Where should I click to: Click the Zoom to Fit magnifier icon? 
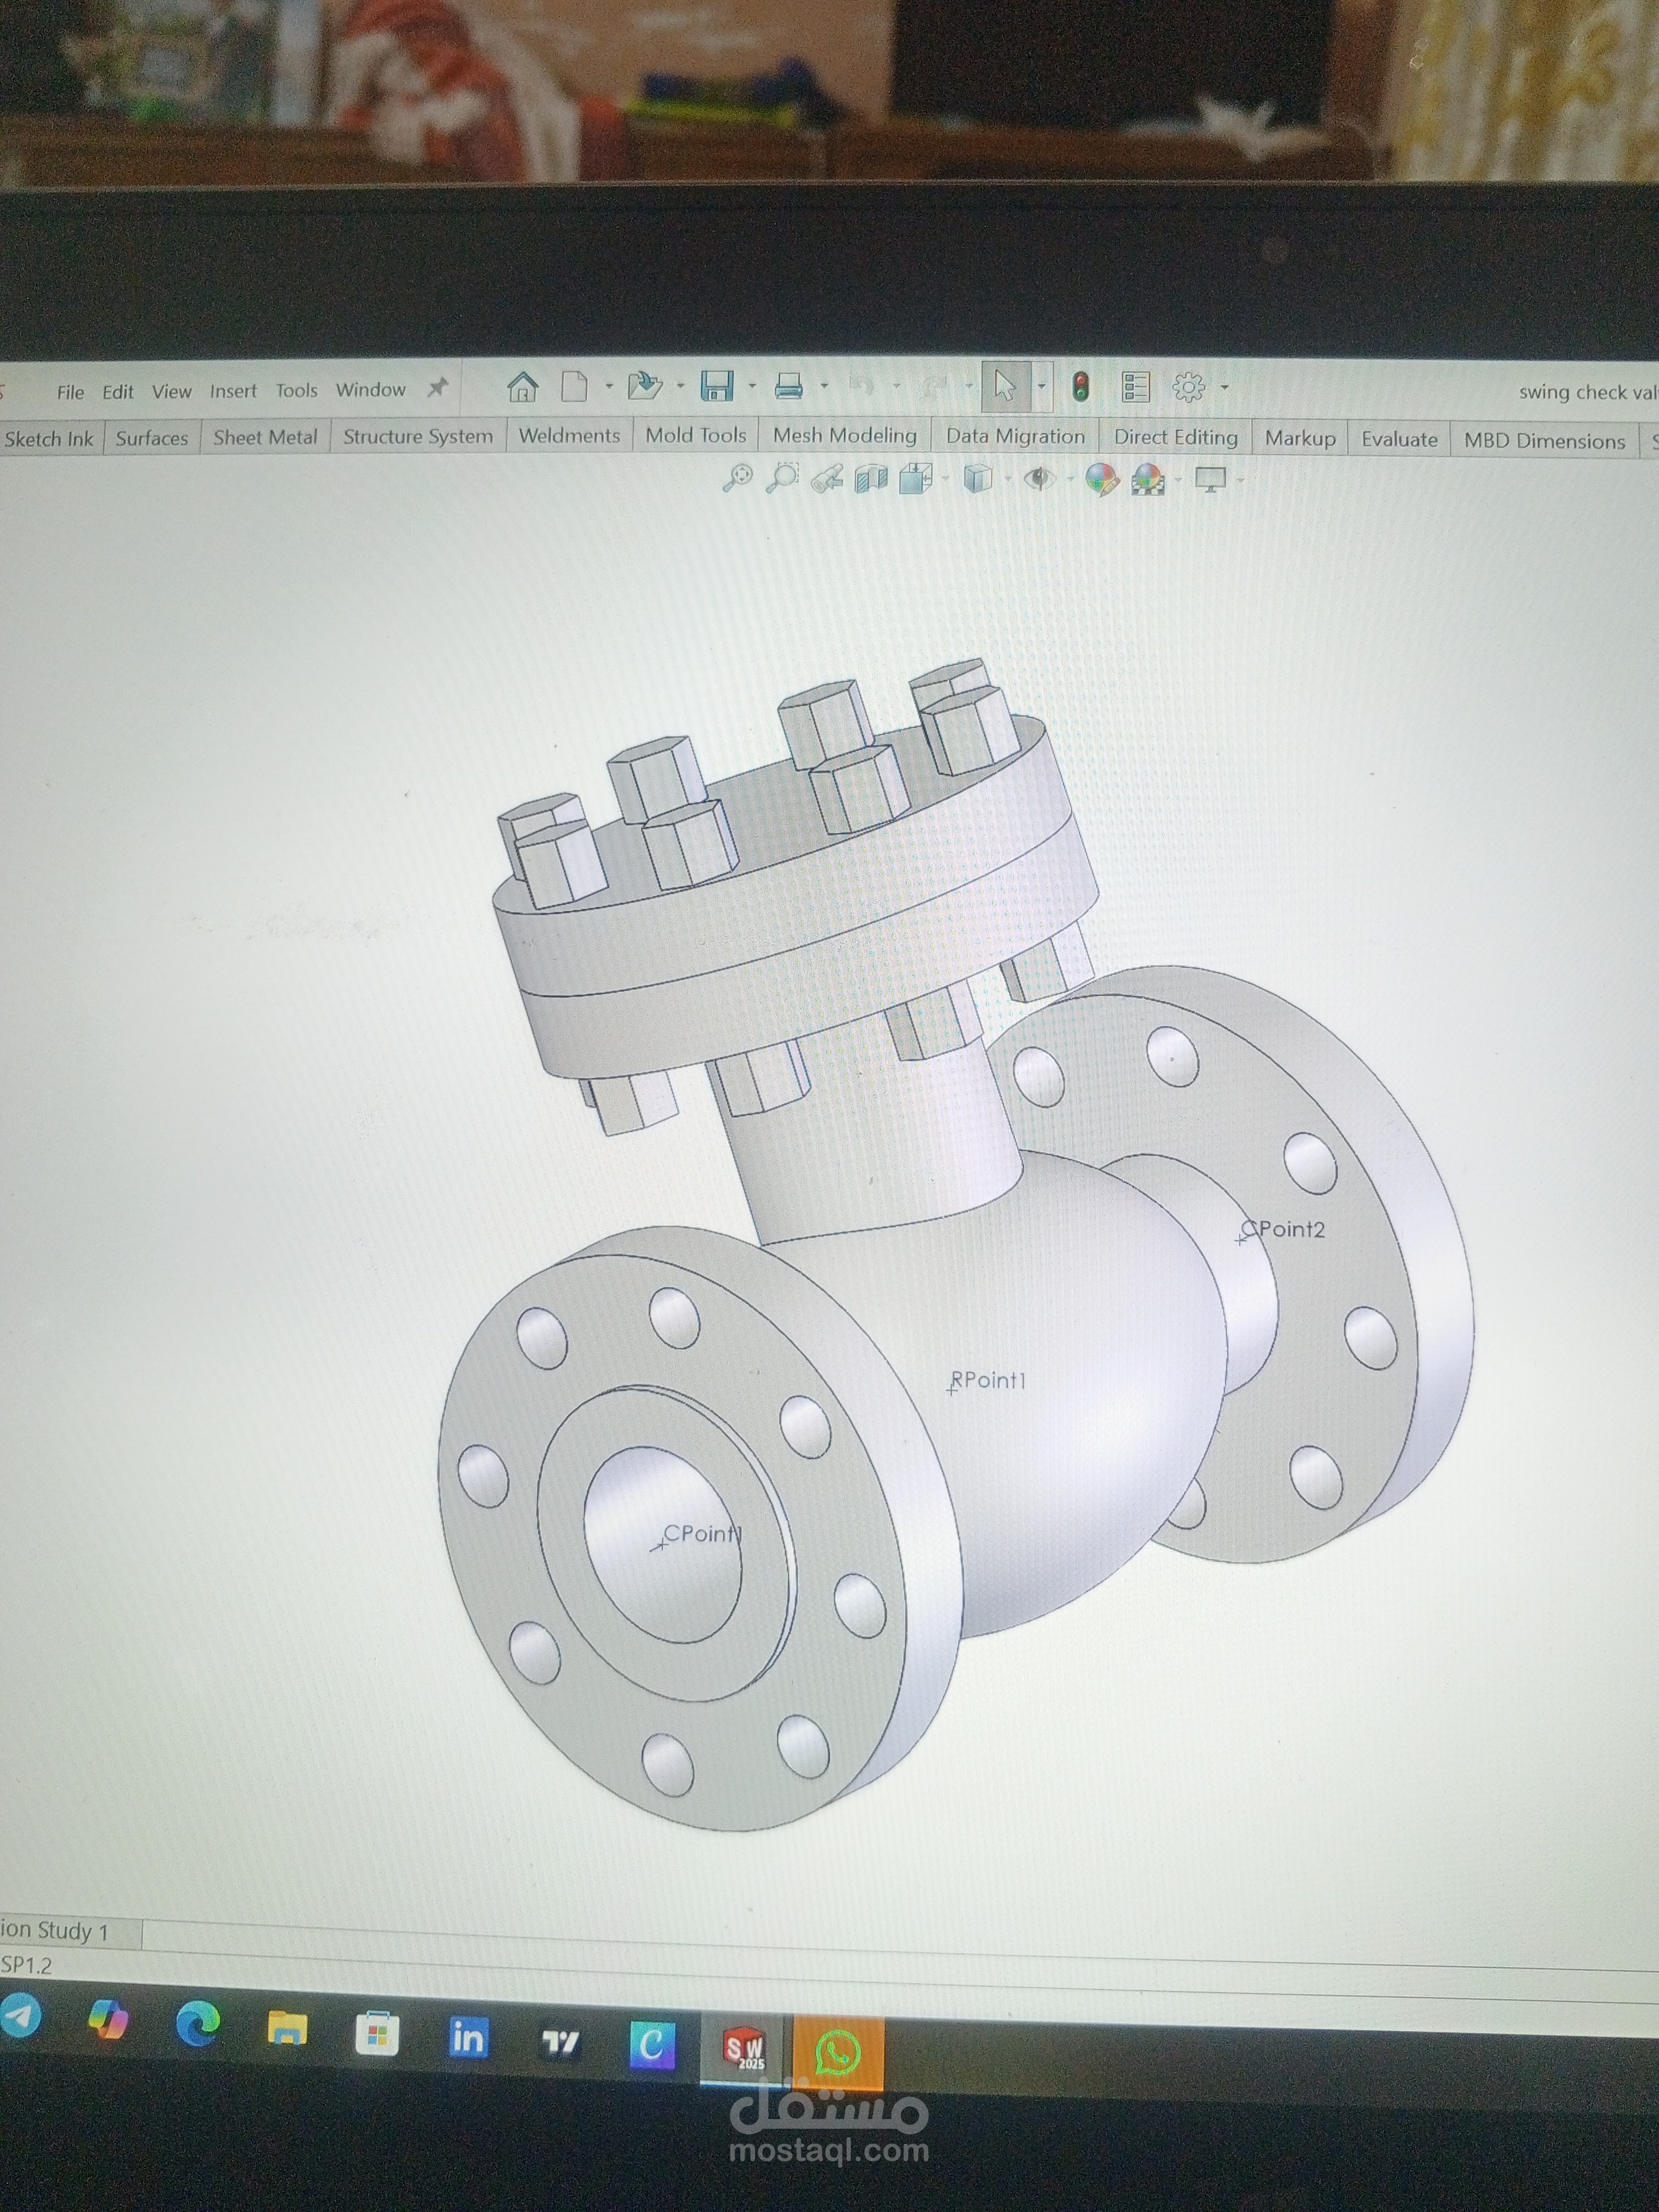click(737, 478)
